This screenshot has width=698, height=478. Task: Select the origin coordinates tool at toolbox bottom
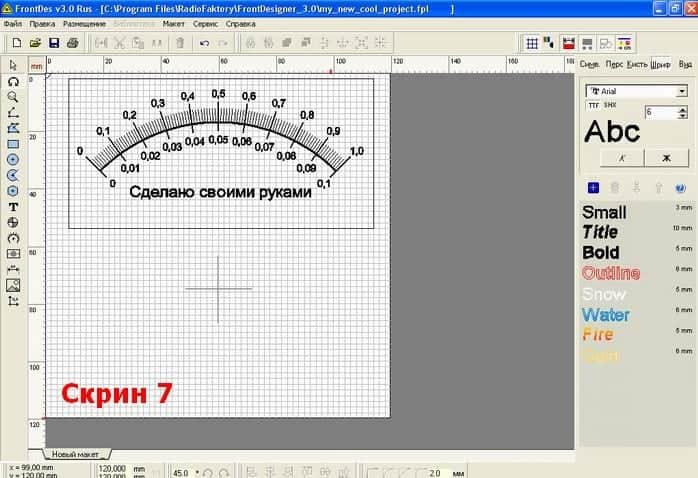pos(13,301)
